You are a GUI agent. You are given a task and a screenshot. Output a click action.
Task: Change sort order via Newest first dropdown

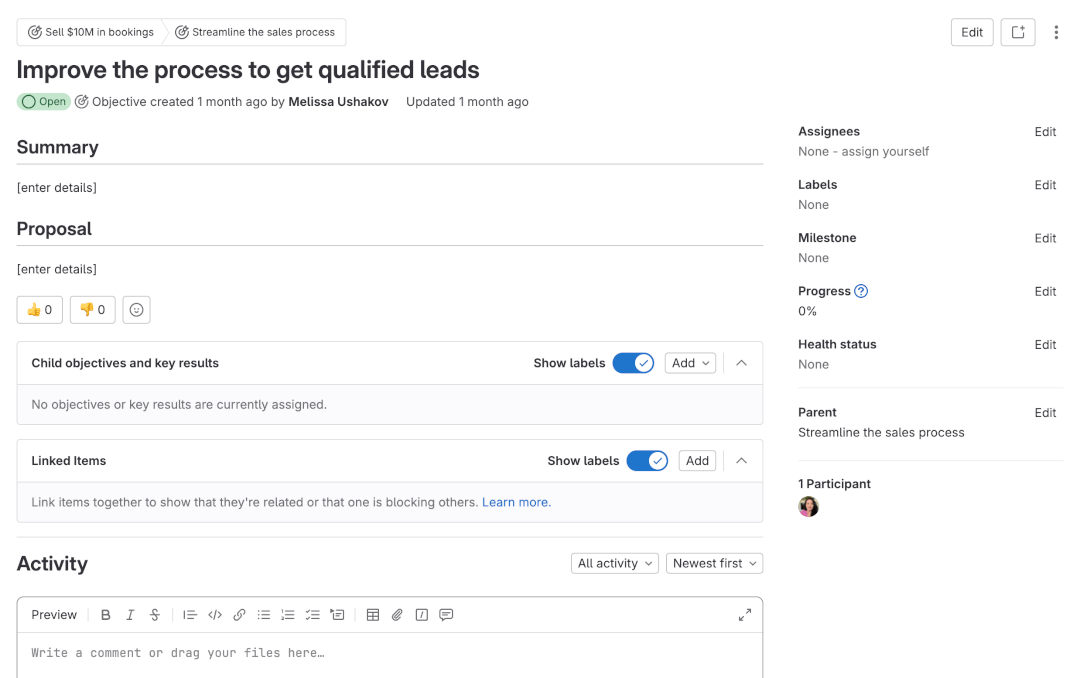[714, 563]
